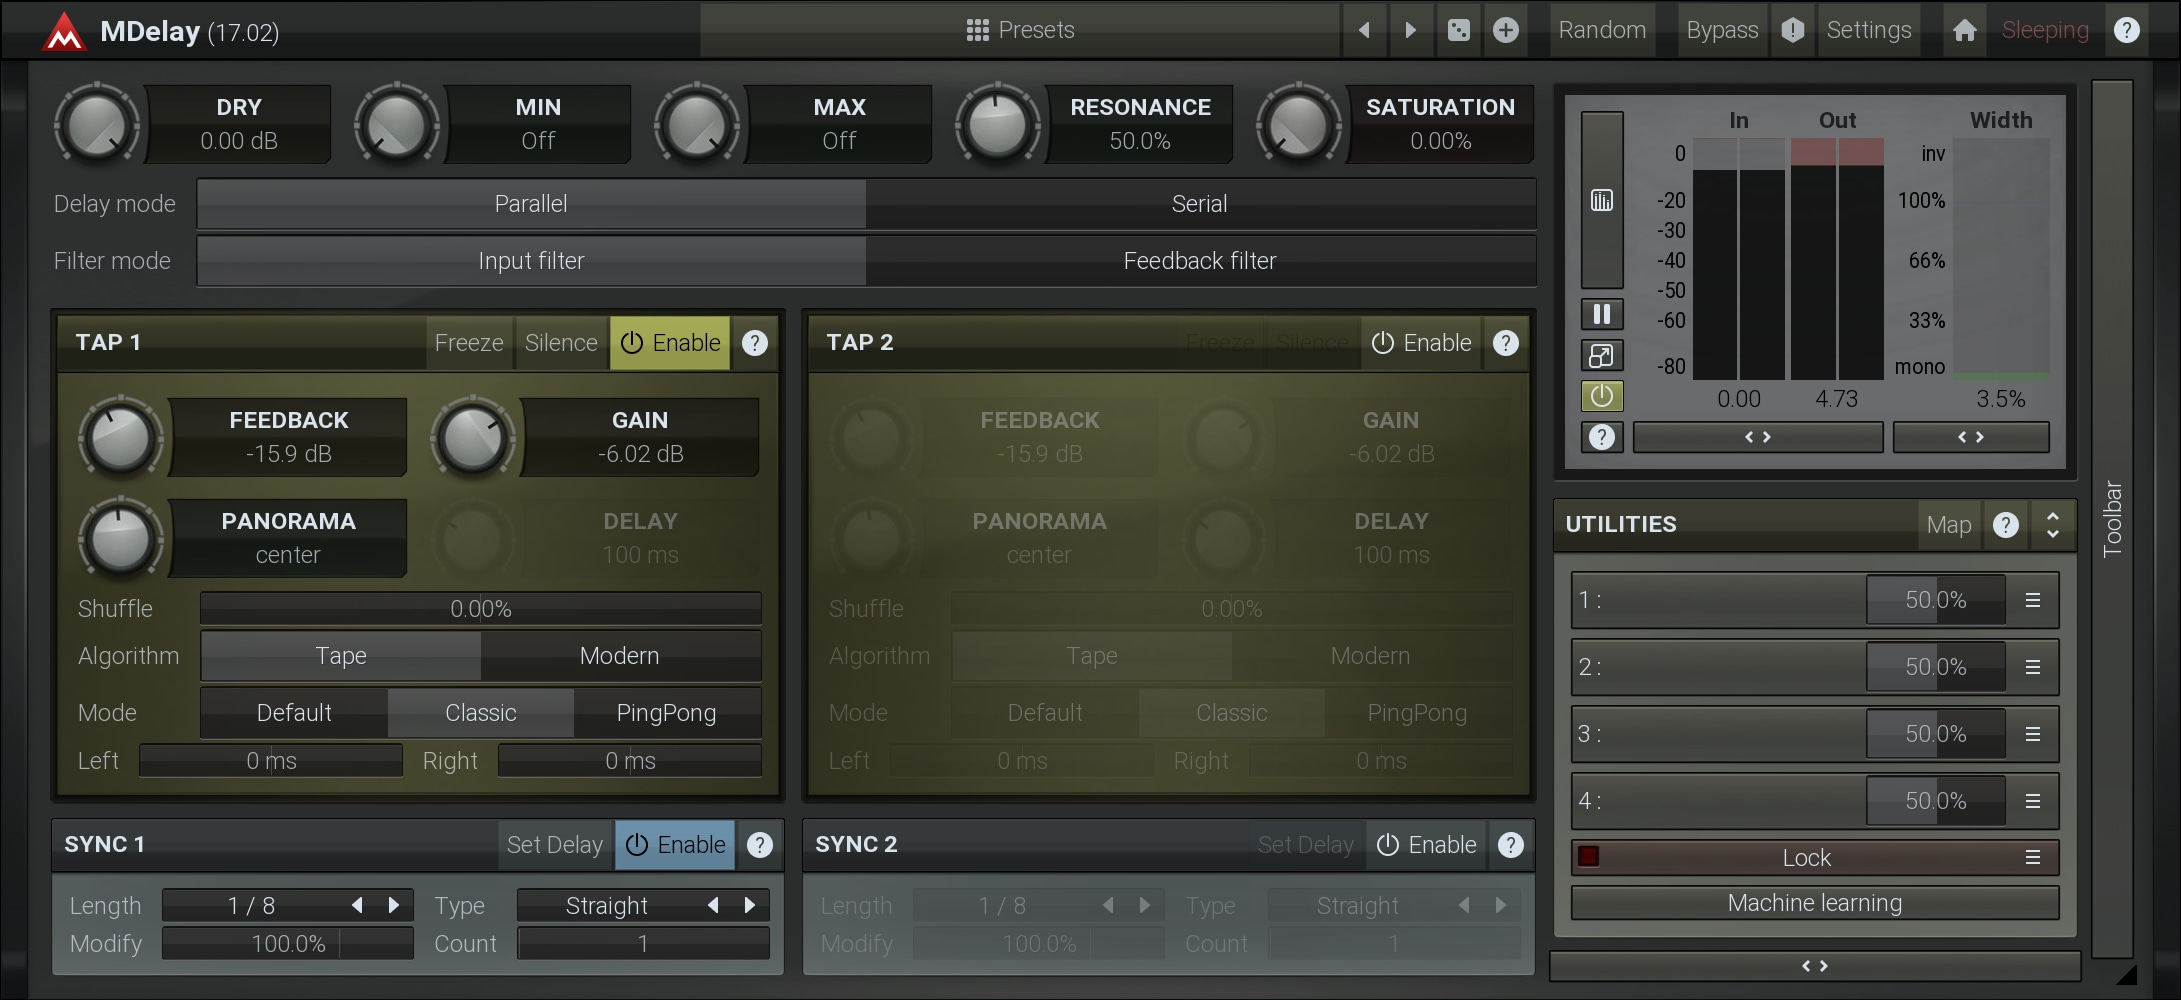Expand the Utilities panel collapse arrows

point(2052,525)
